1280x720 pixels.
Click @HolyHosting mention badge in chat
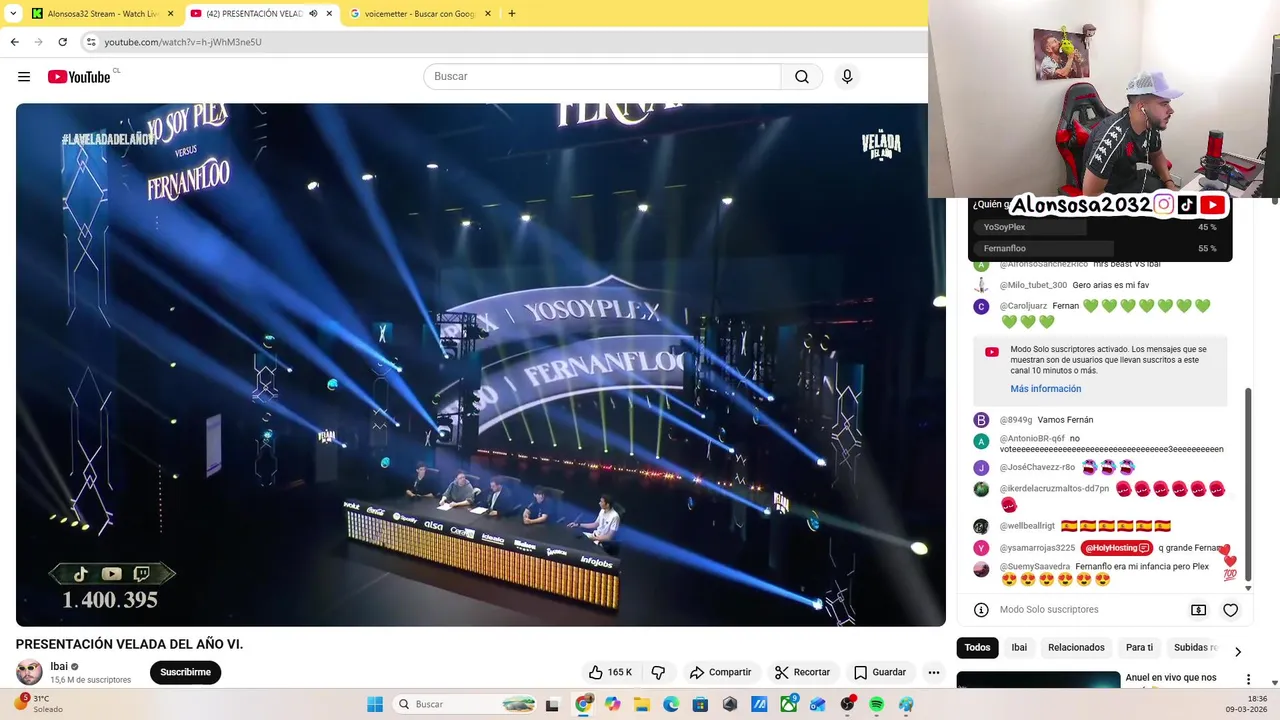point(1116,548)
